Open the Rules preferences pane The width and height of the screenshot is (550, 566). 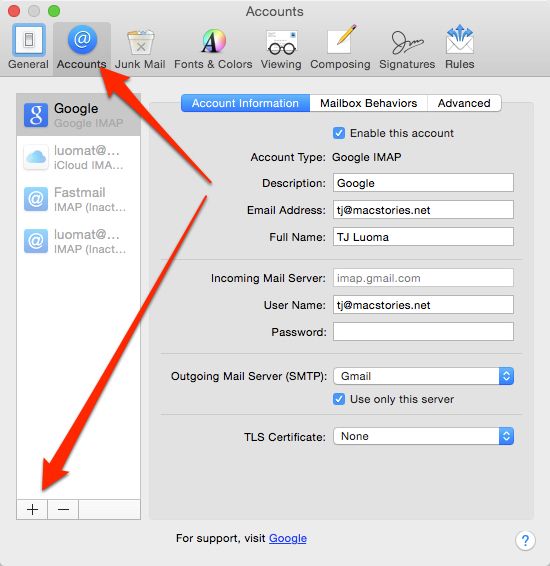[460, 47]
